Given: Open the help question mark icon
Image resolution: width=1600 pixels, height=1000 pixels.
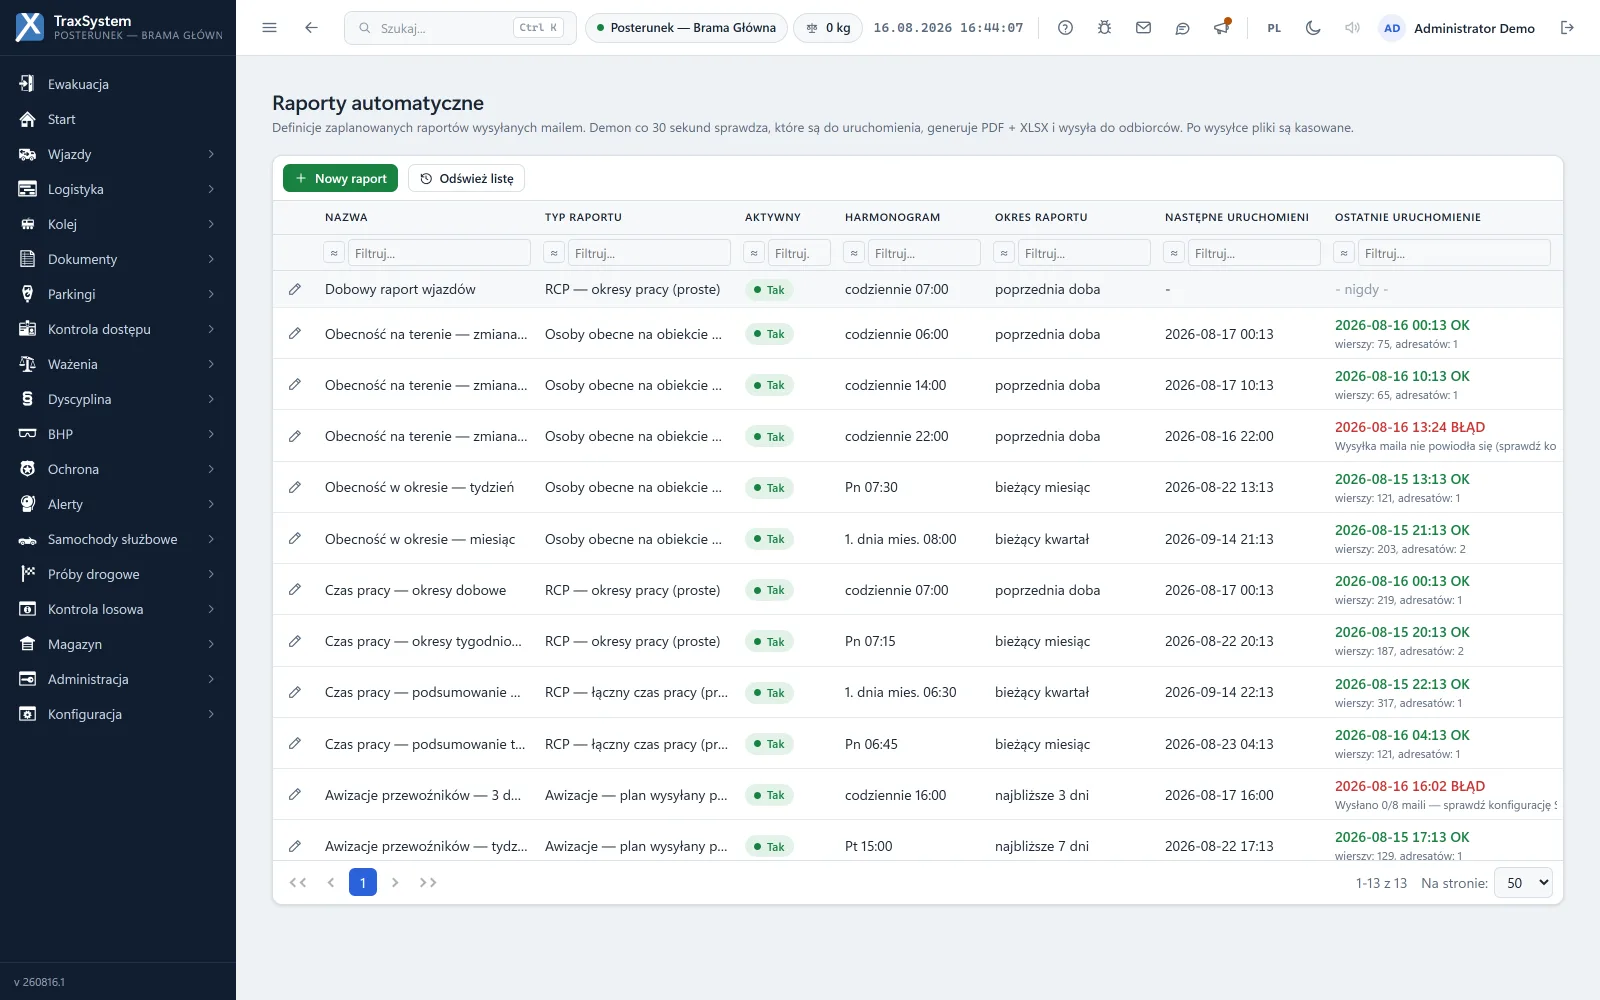Looking at the screenshot, I should click(1065, 28).
